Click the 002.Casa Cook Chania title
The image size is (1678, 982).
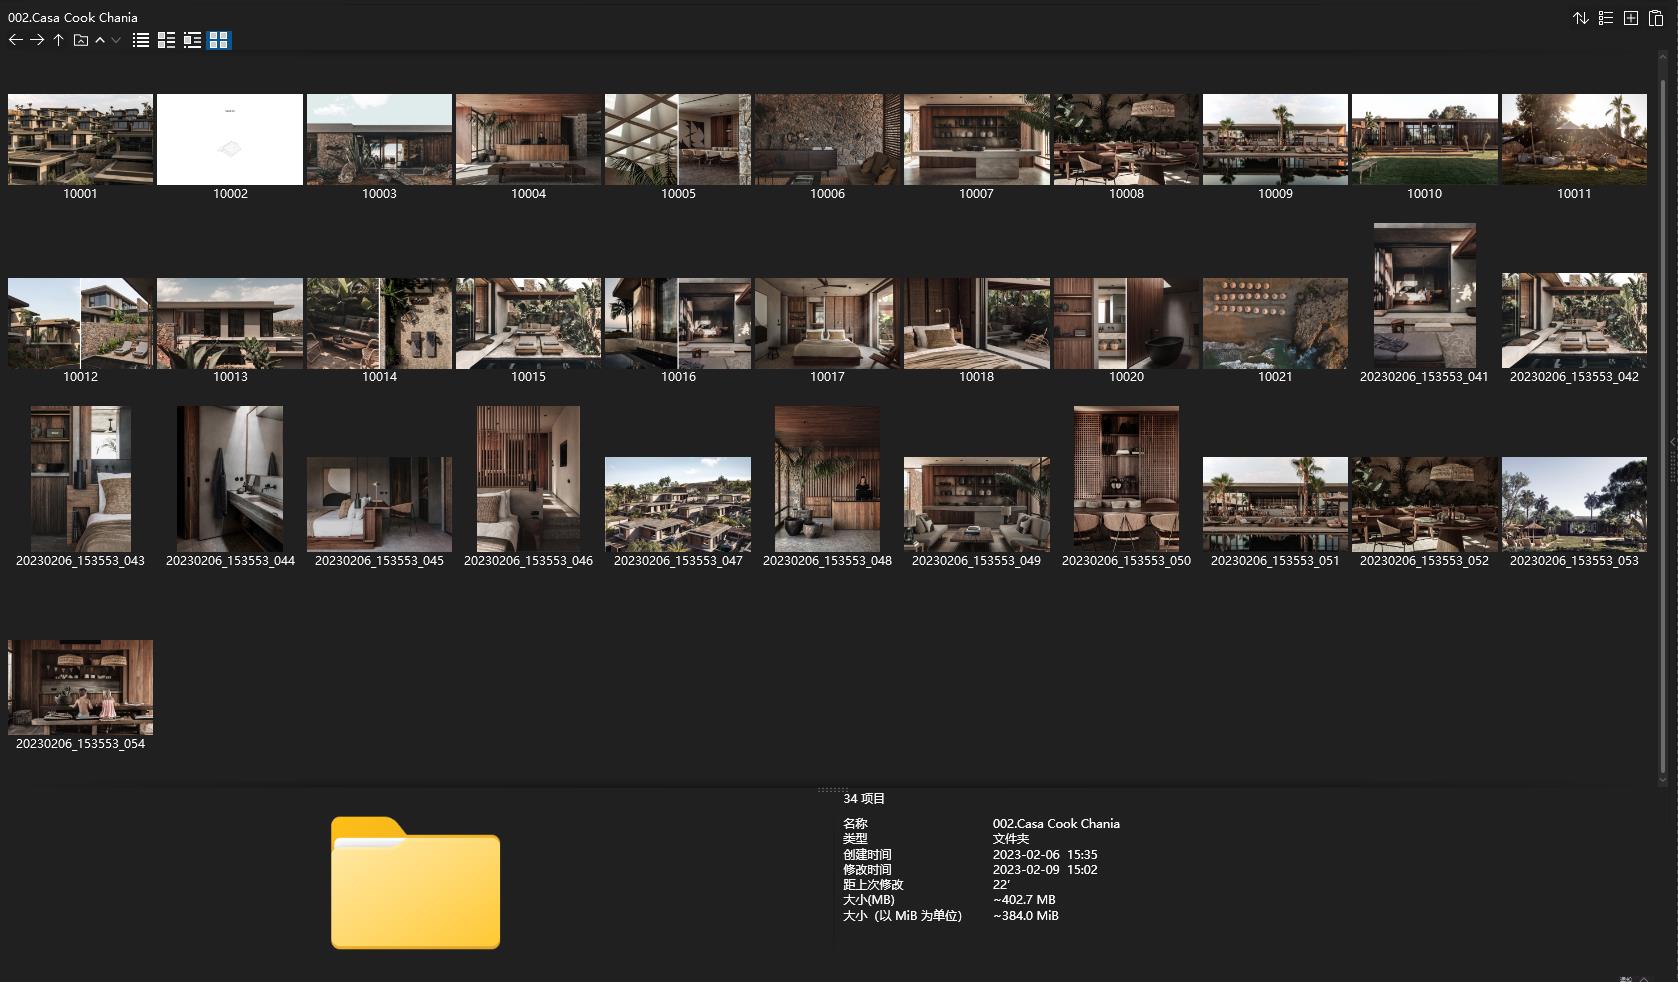click(73, 17)
